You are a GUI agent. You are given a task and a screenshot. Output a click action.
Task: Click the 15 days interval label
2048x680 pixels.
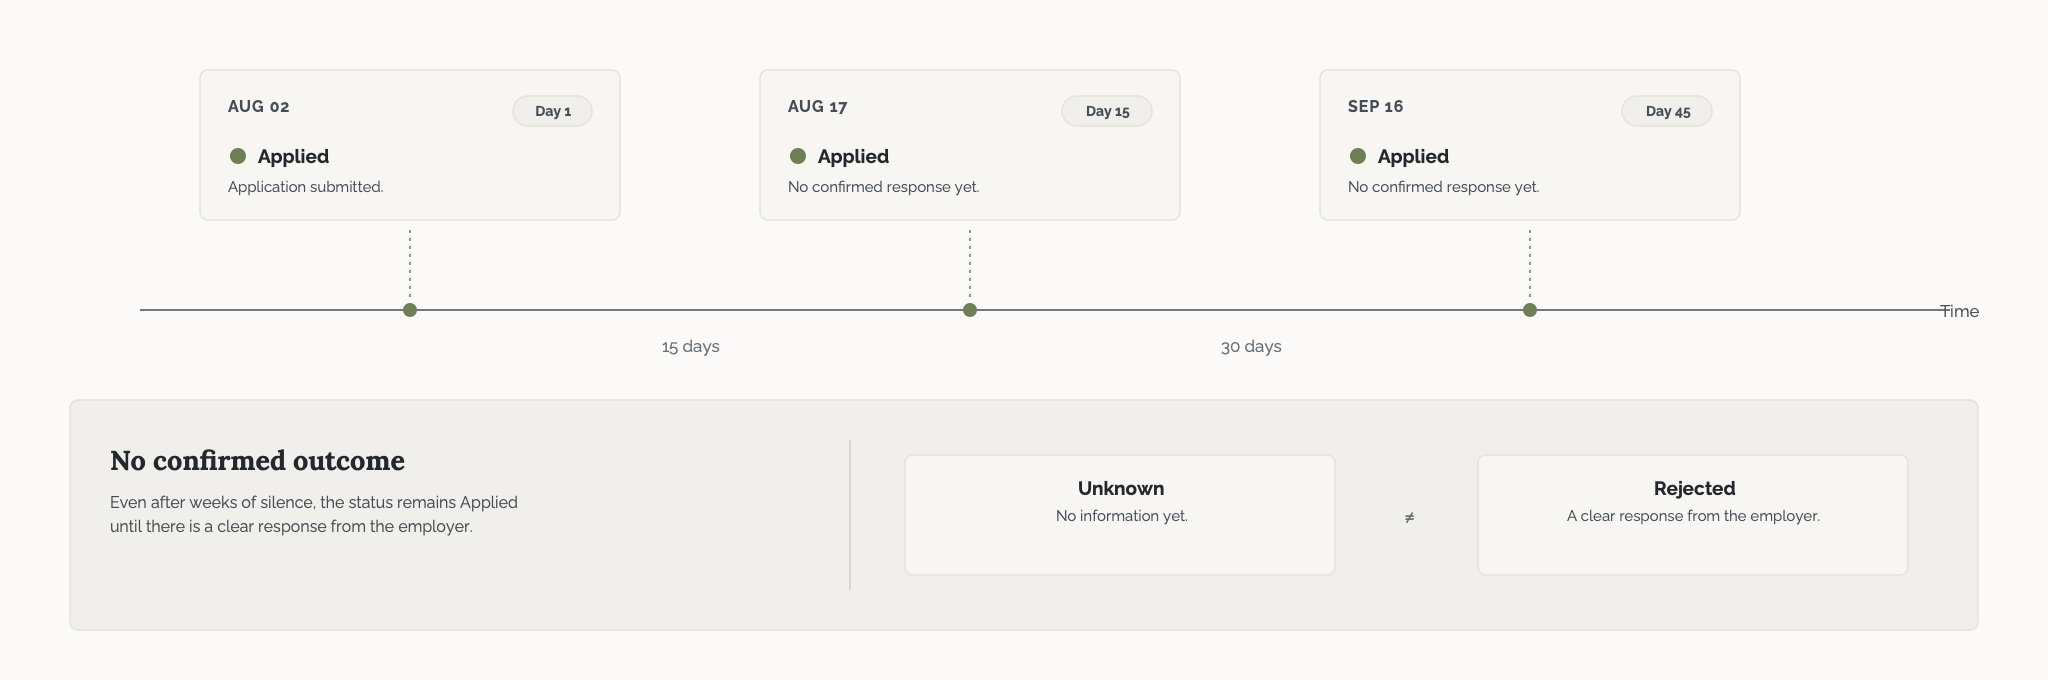[x=690, y=347]
